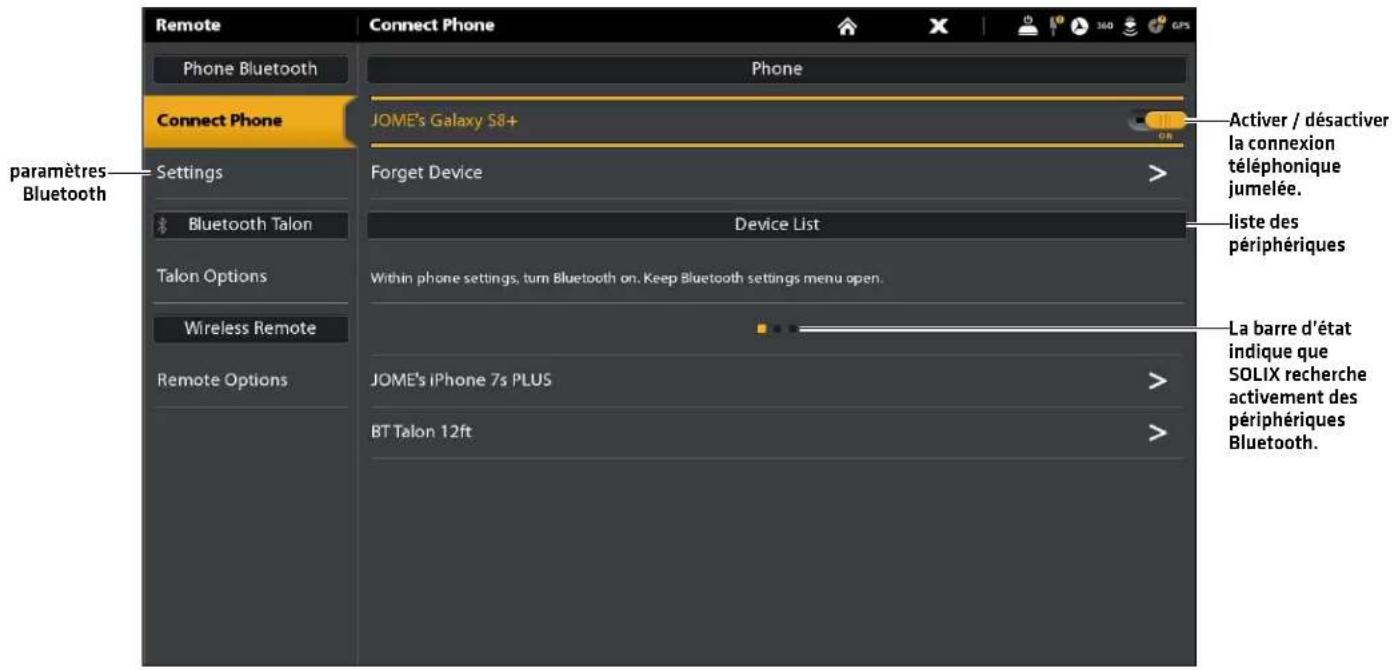Open Forget Device arrow
This screenshot has height=670, width=1392.
click(1158, 173)
